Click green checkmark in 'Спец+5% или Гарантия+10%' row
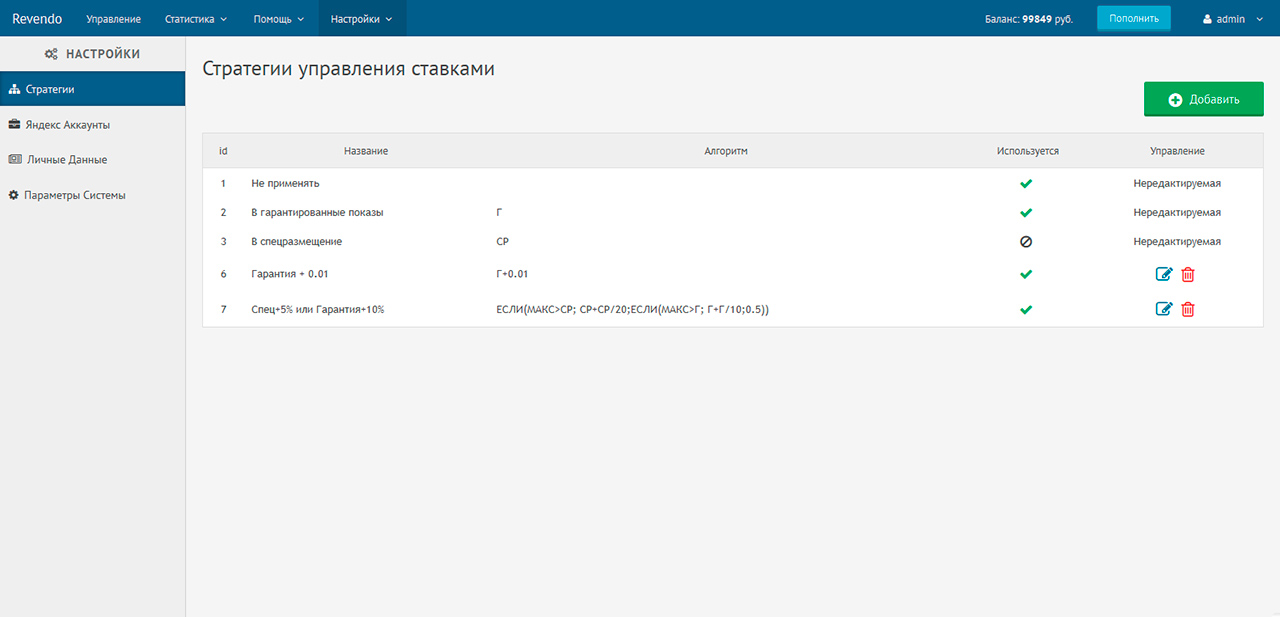This screenshot has height=617, width=1280. pos(1026,310)
